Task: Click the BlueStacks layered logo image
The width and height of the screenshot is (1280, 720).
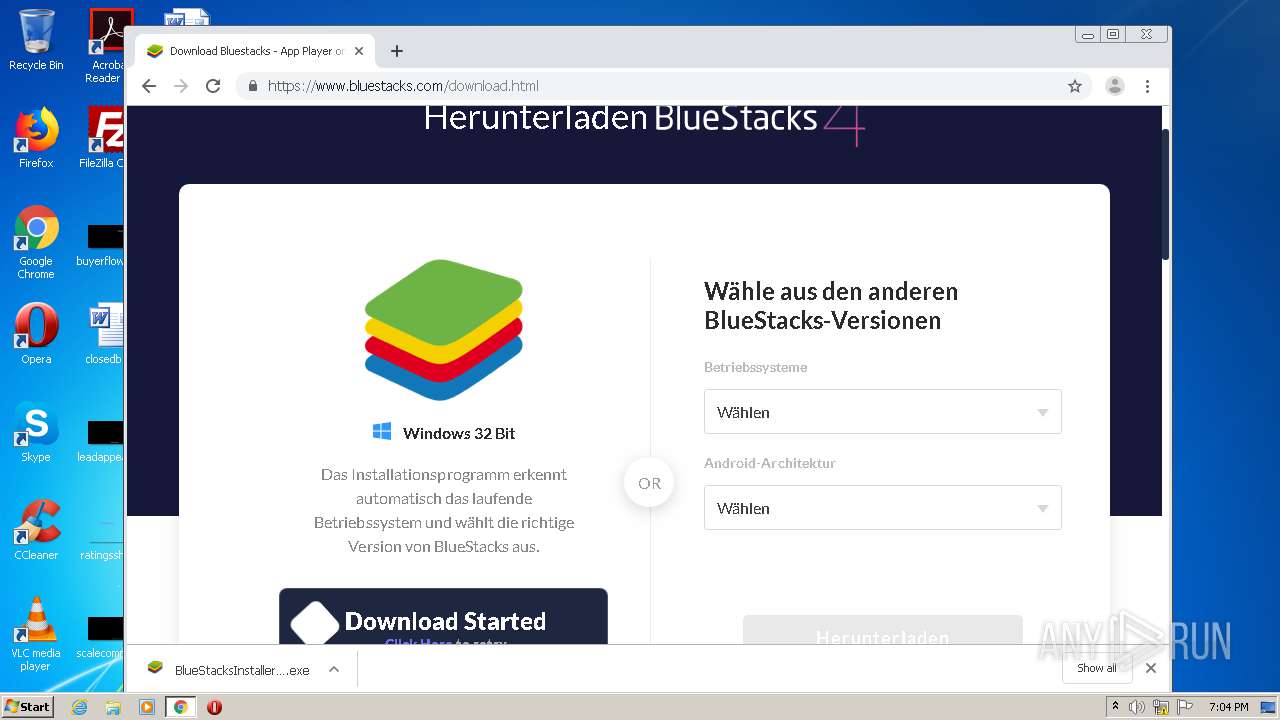Action: pos(444,330)
